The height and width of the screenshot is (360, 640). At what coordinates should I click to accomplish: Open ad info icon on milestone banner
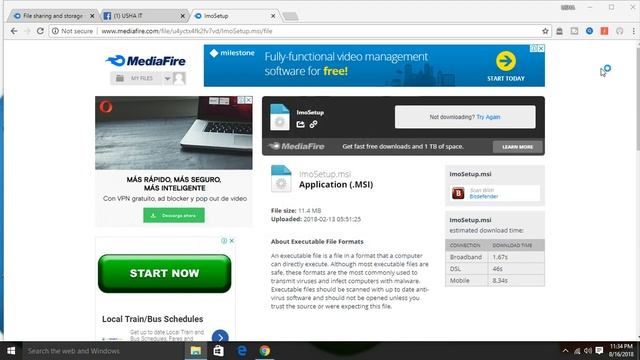click(x=533, y=48)
